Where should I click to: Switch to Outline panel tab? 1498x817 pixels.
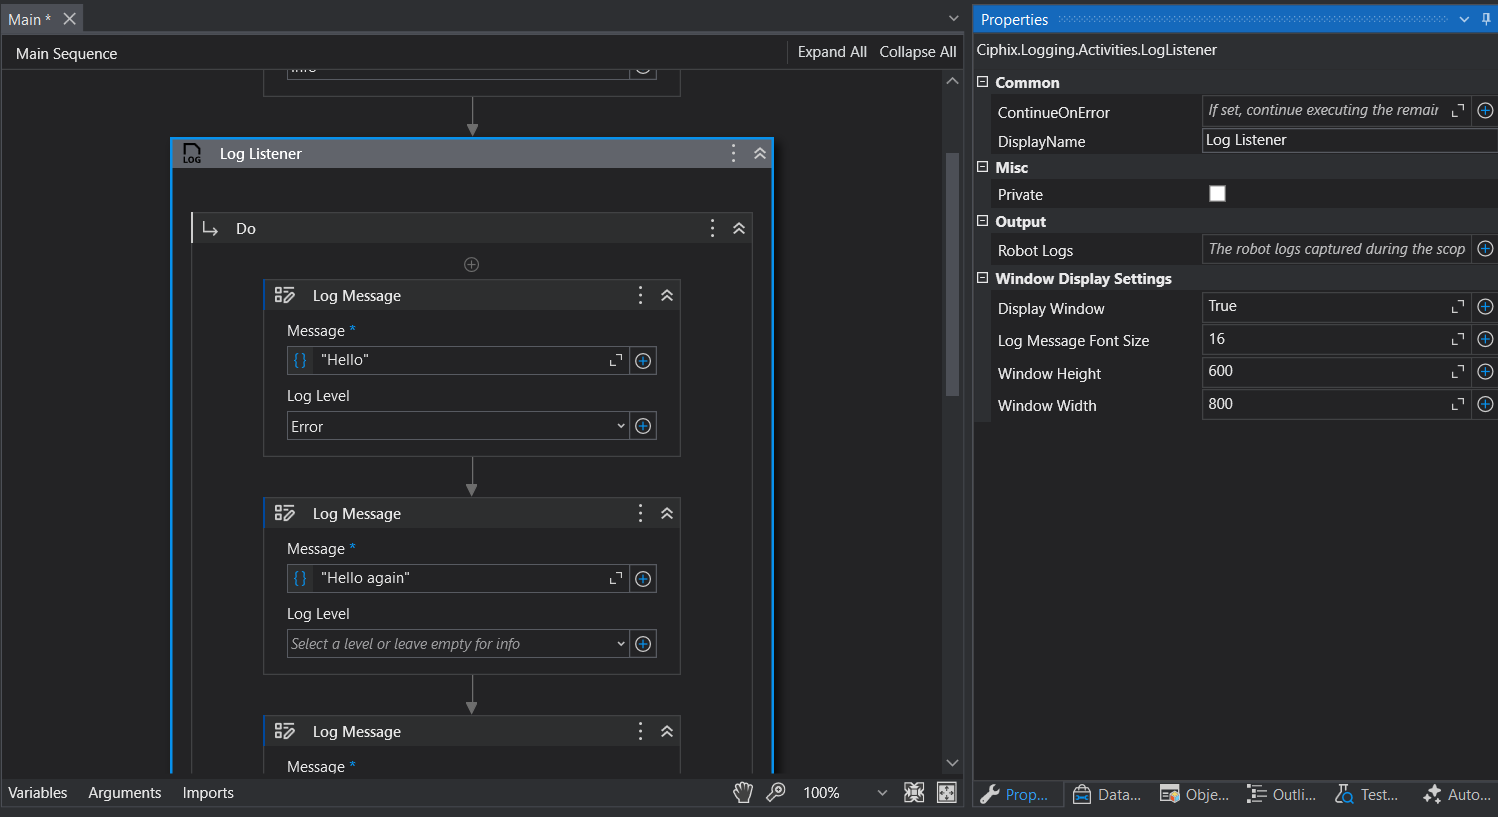coord(1282,794)
